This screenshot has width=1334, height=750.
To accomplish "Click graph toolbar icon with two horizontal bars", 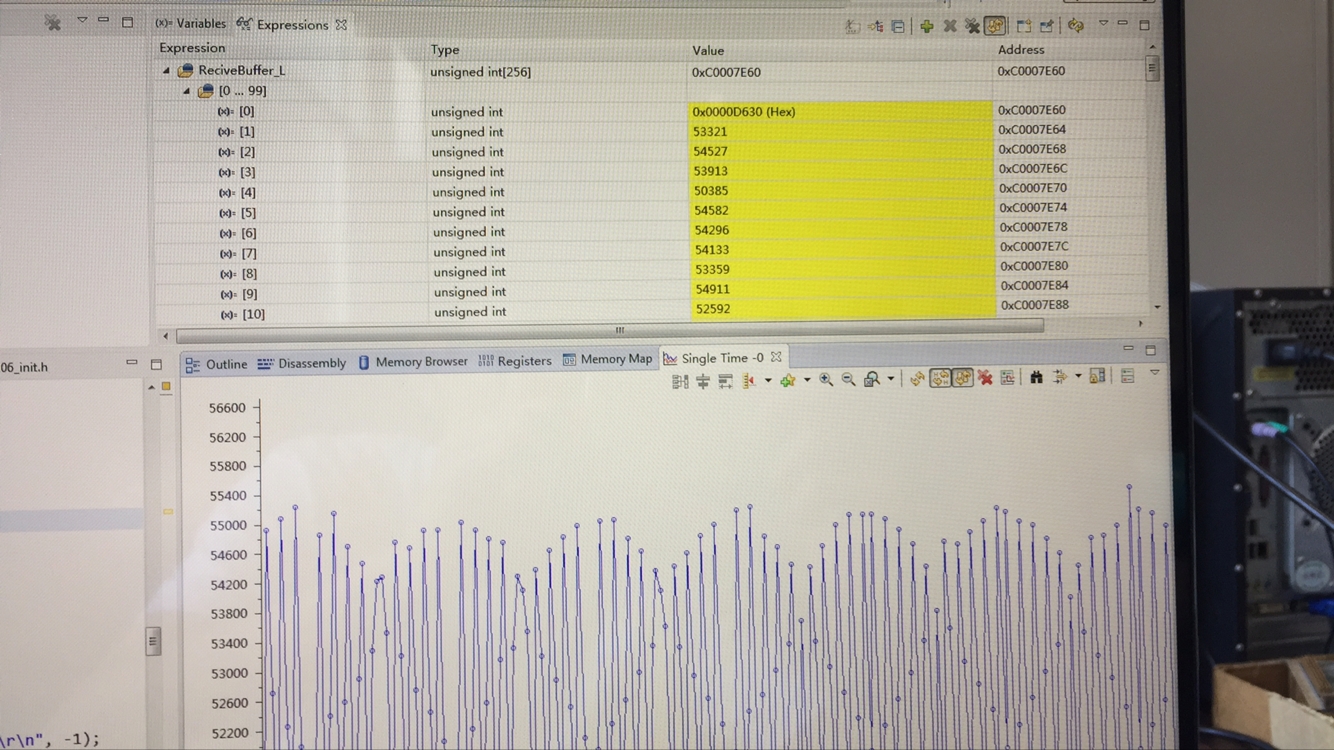I will coord(703,381).
